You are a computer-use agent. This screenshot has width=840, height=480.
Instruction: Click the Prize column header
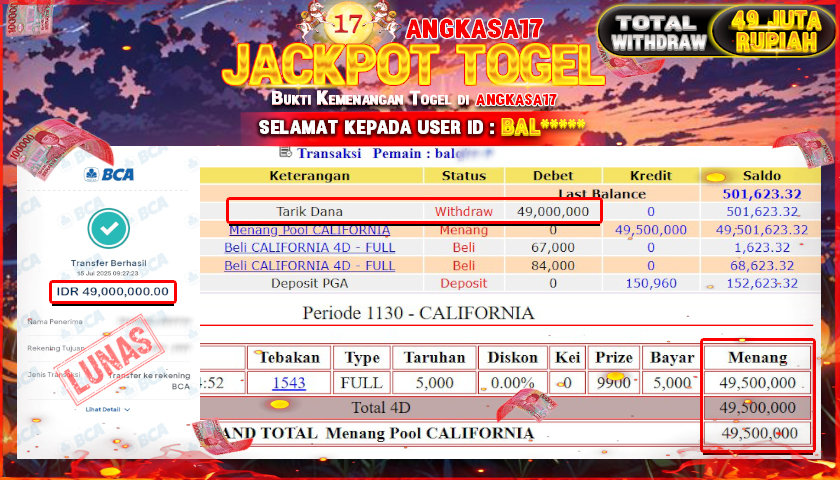coord(613,357)
